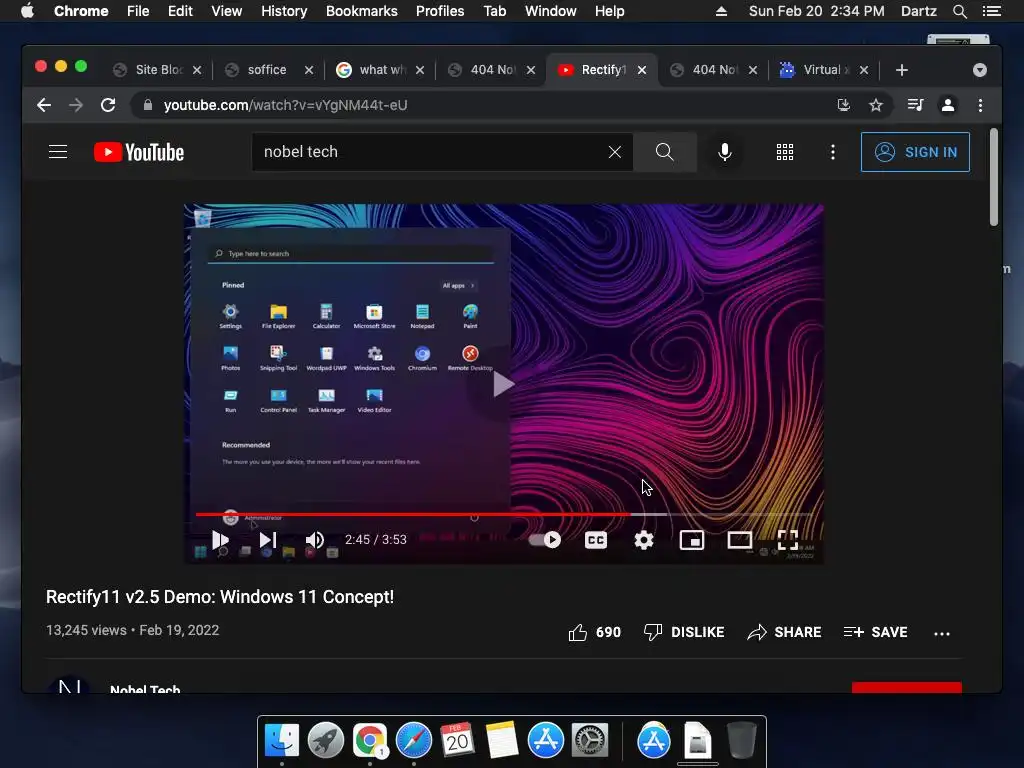Dislike the Rectify11 video
The width and height of the screenshot is (1024, 768).
[684, 632]
